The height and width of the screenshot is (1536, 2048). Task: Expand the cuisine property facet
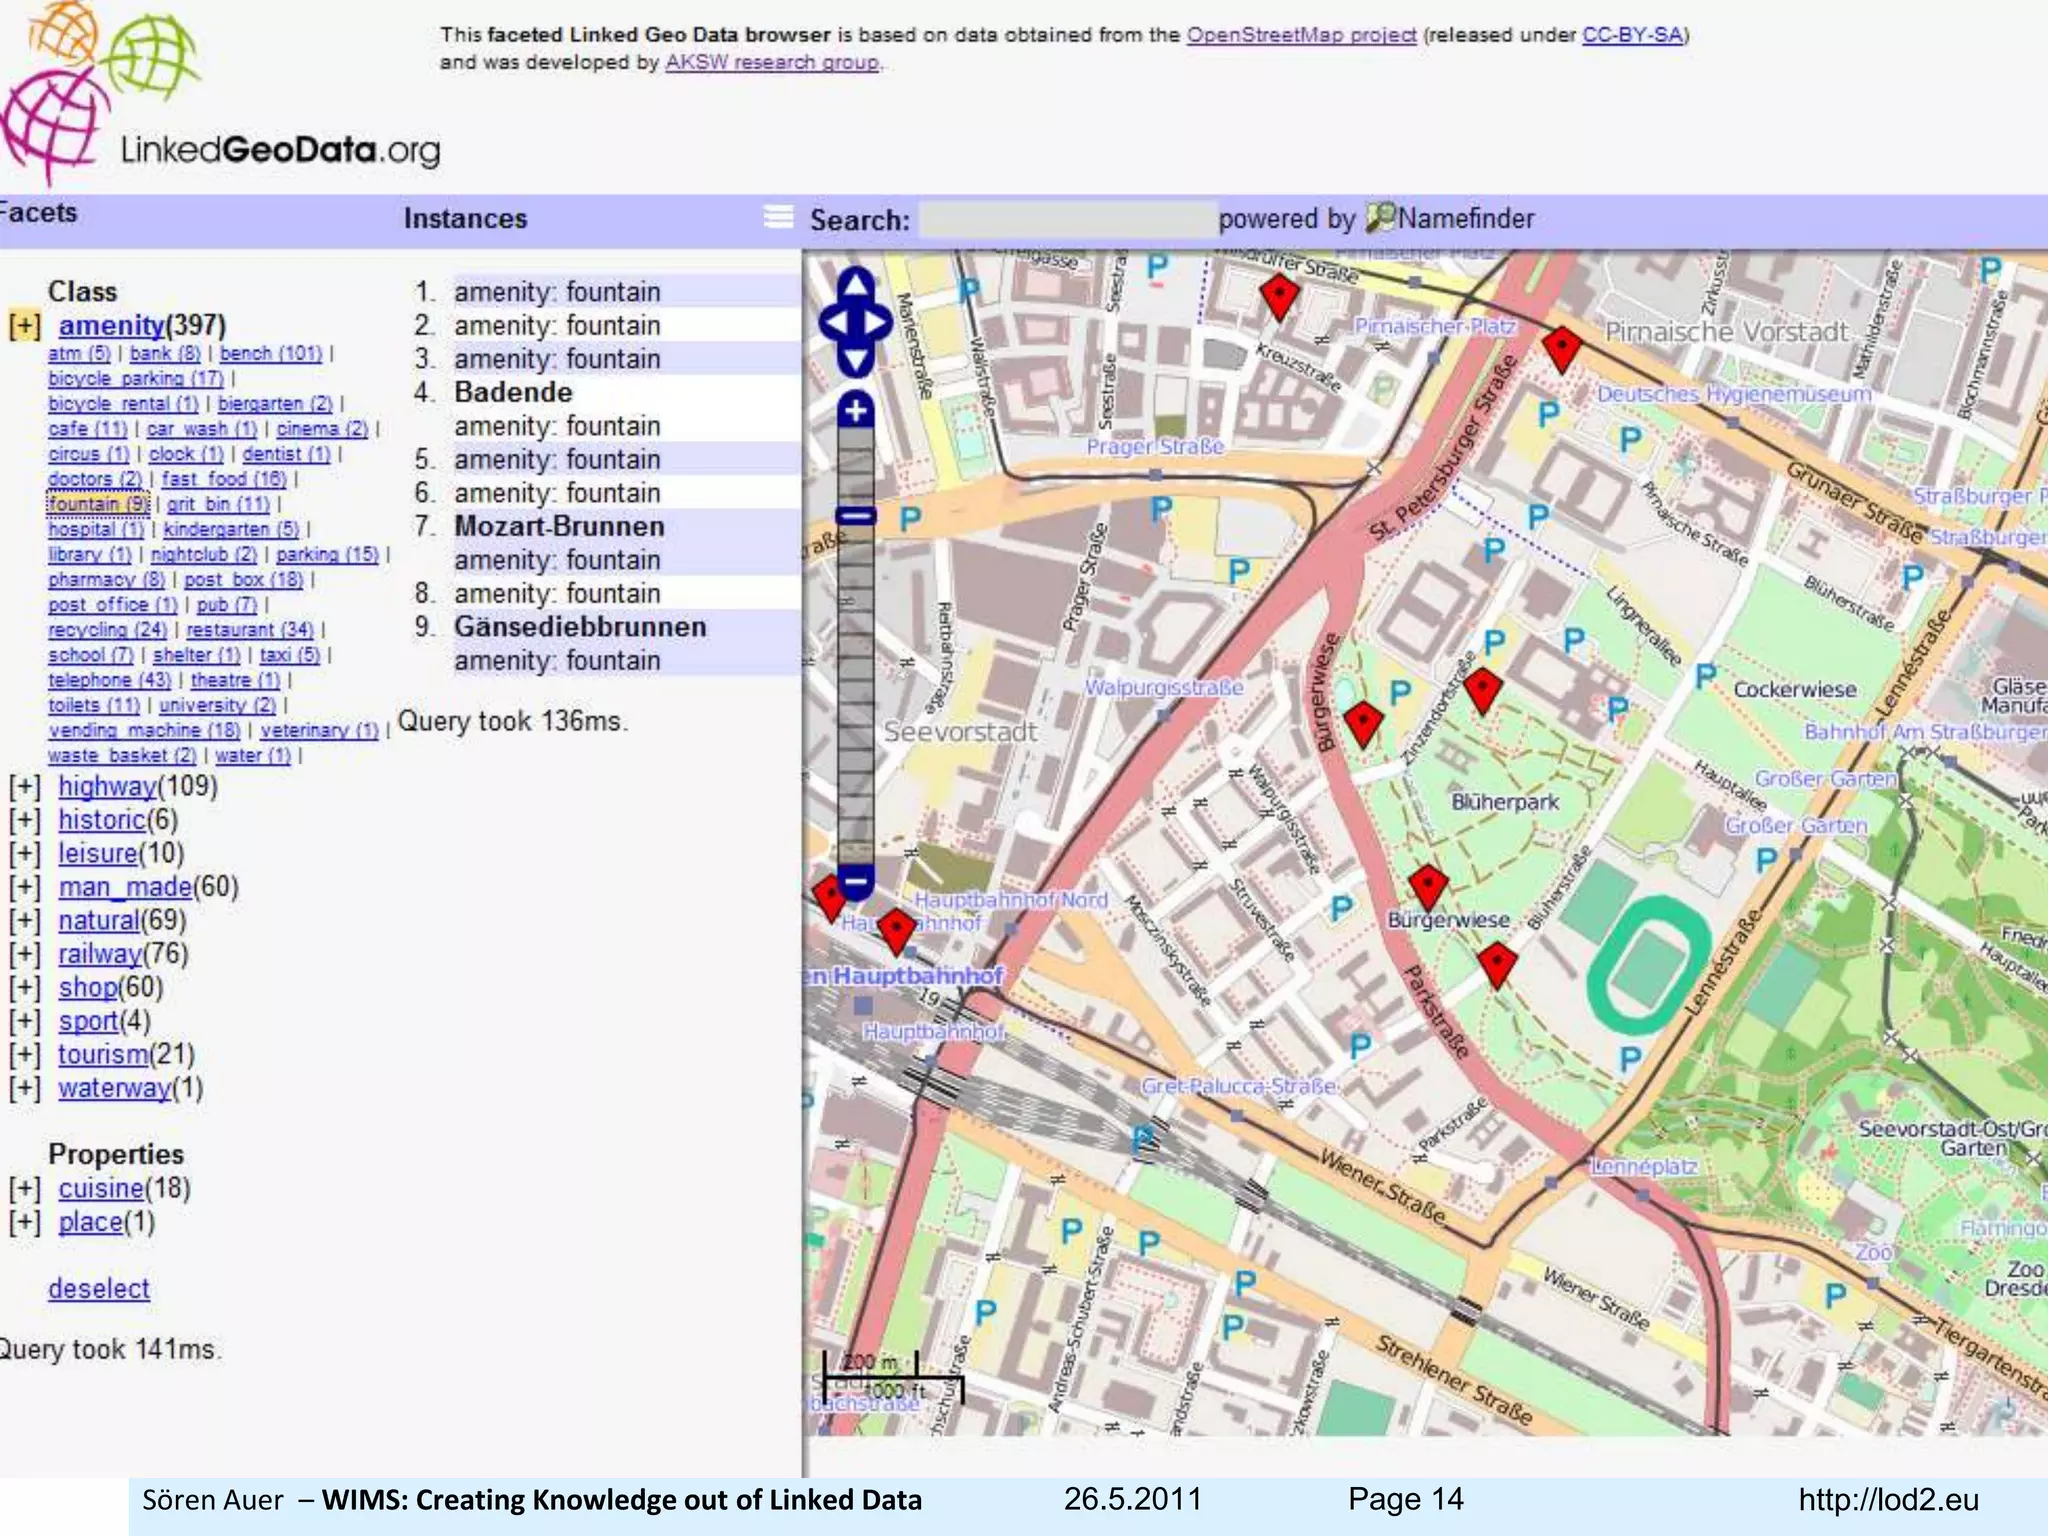[x=25, y=1189]
